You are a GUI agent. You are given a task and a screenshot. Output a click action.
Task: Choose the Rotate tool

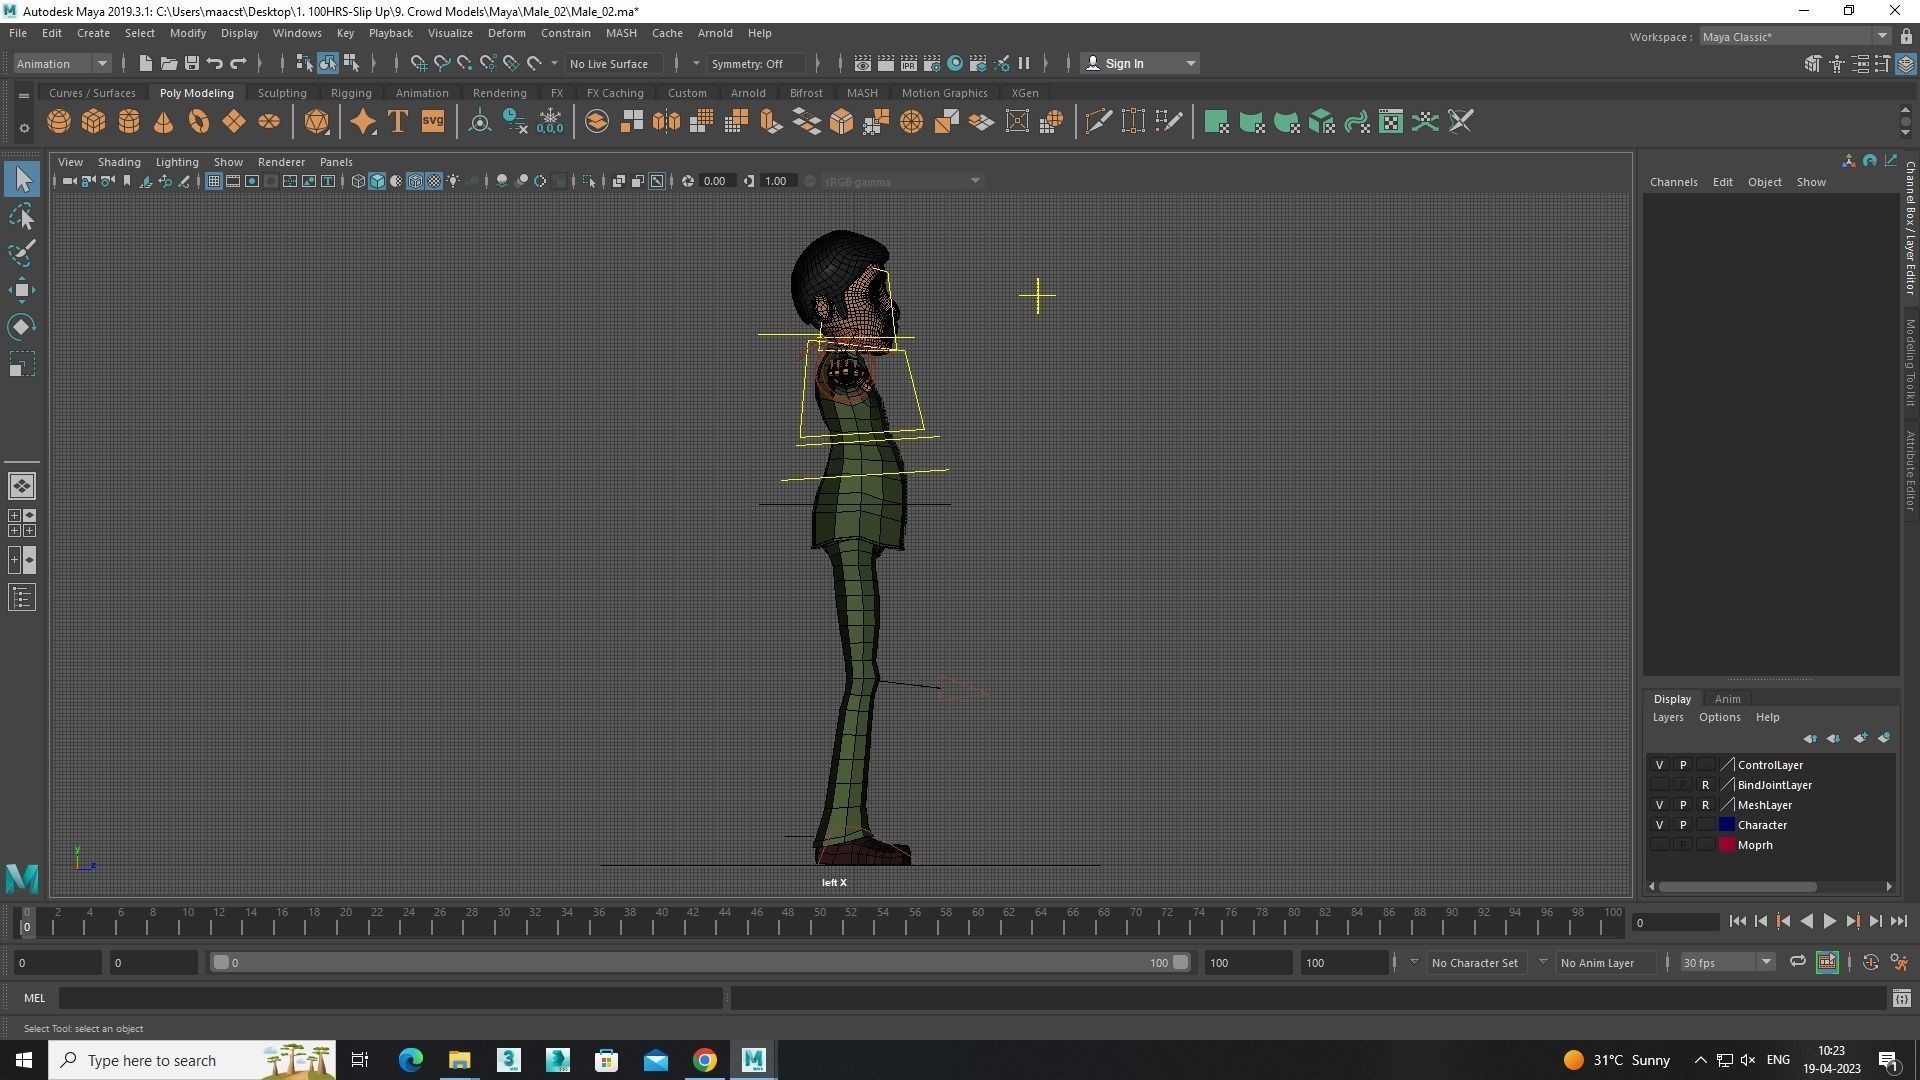(22, 327)
